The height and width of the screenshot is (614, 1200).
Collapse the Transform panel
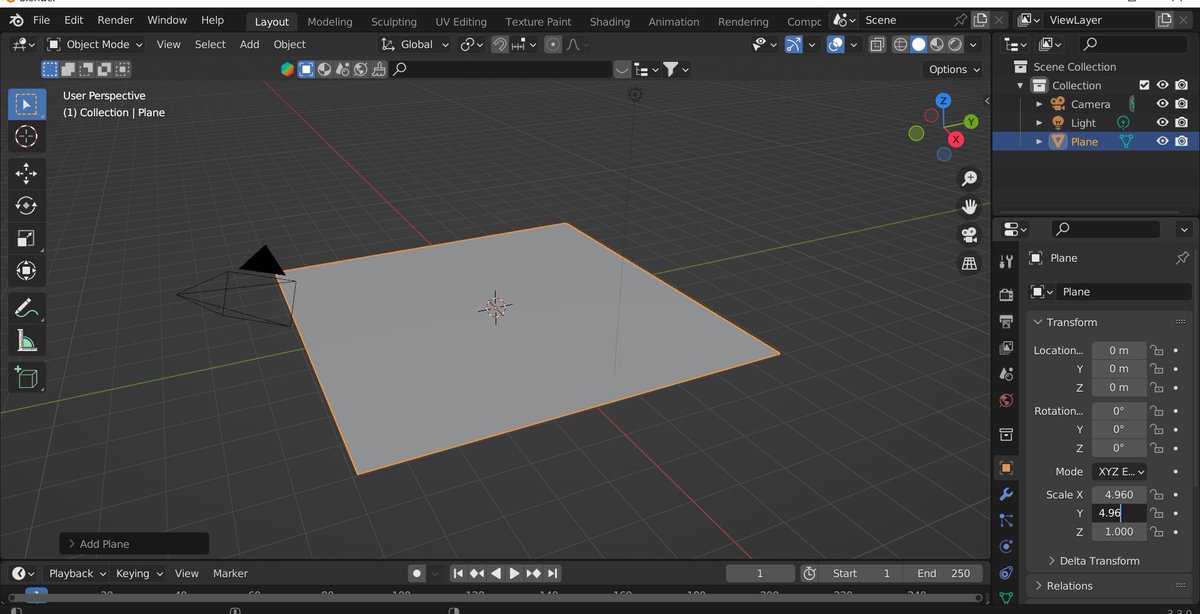click(1071, 322)
